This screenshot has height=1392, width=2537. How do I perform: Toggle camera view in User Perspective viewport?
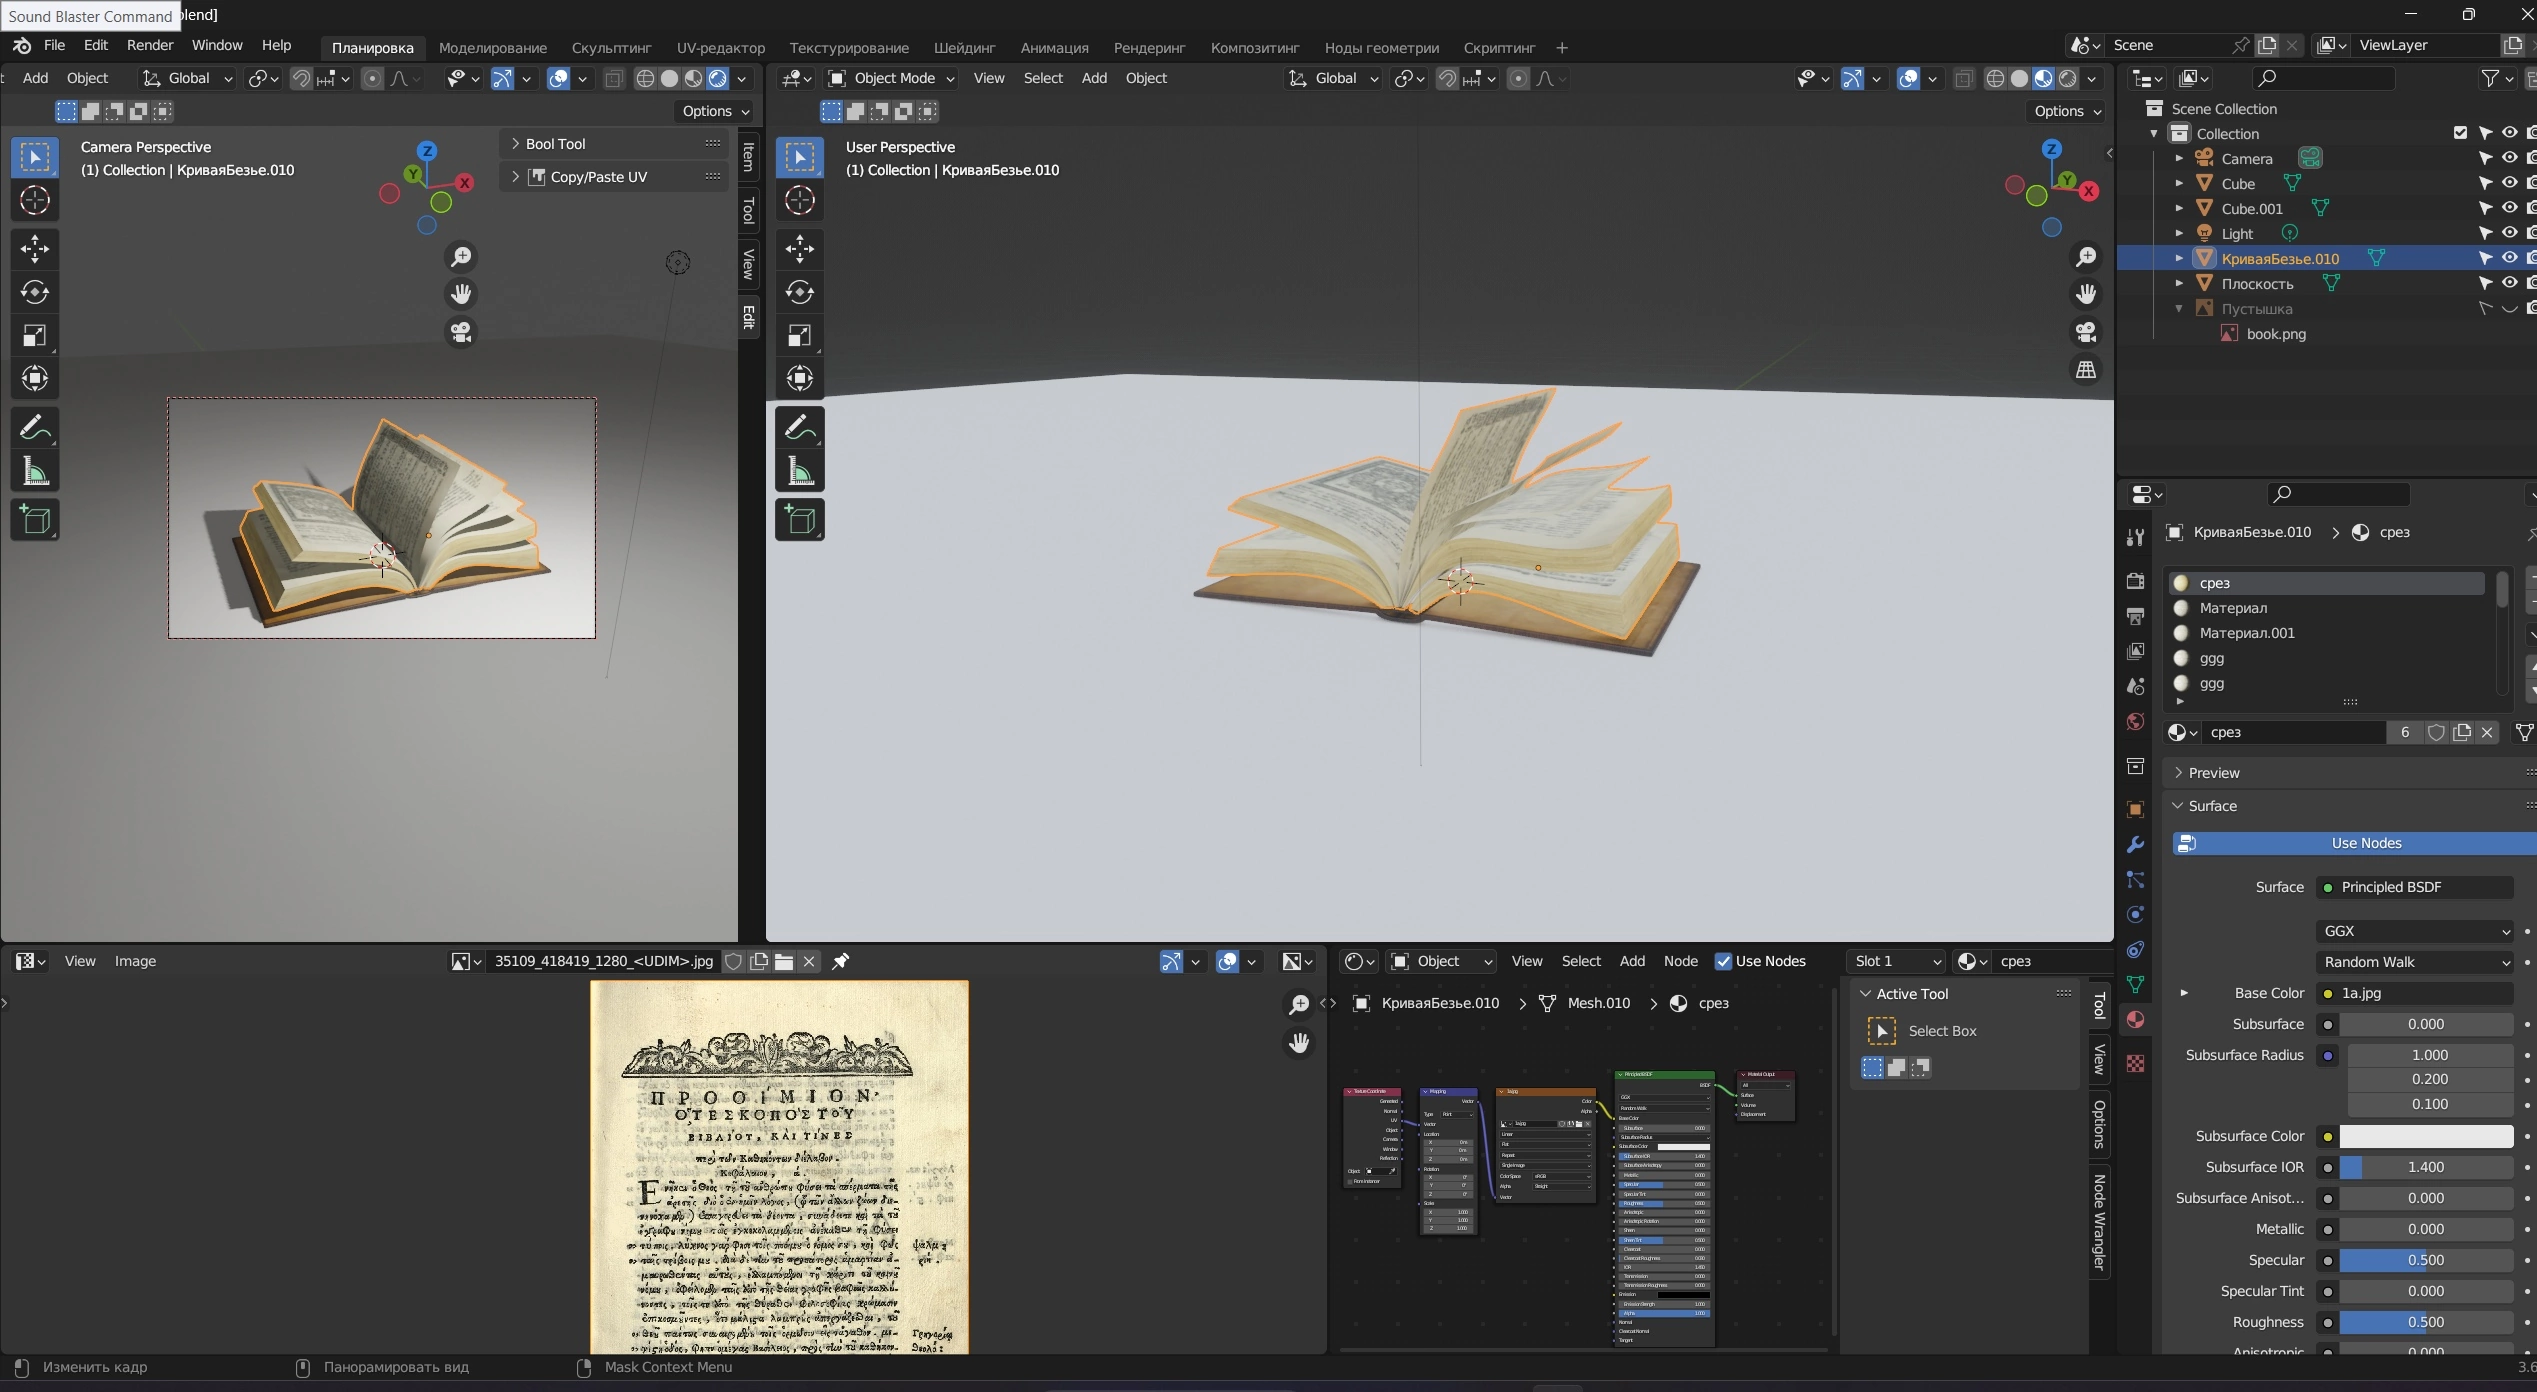(x=2086, y=332)
